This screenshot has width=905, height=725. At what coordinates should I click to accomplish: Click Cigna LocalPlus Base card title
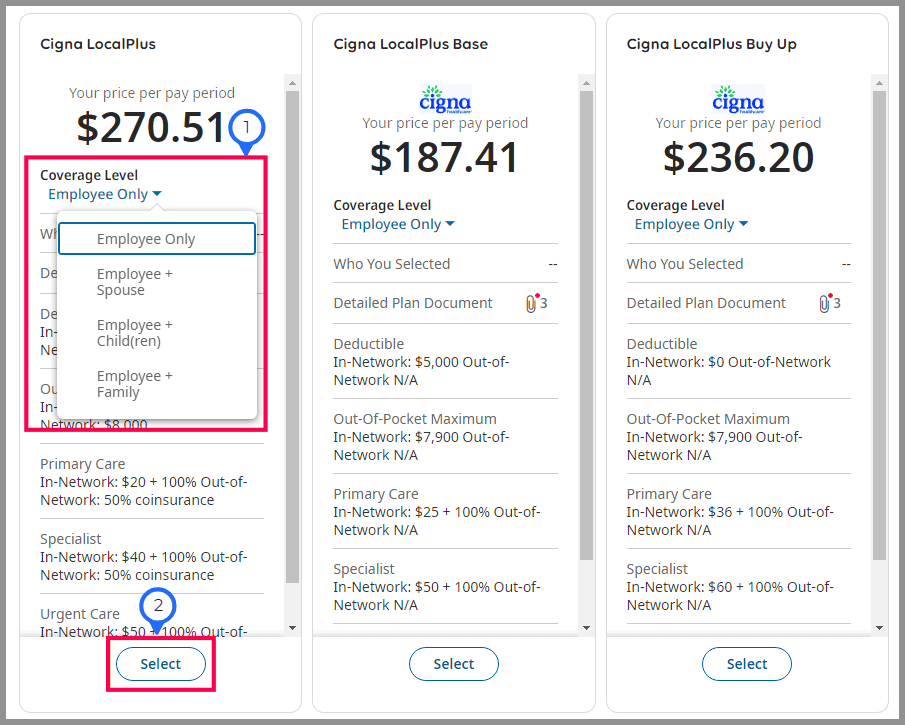410,44
